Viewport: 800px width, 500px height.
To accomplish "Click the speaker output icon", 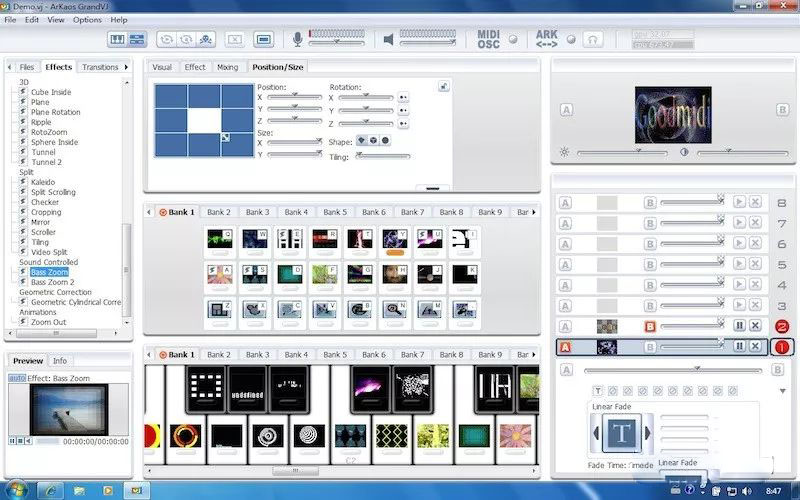I will [x=388, y=39].
